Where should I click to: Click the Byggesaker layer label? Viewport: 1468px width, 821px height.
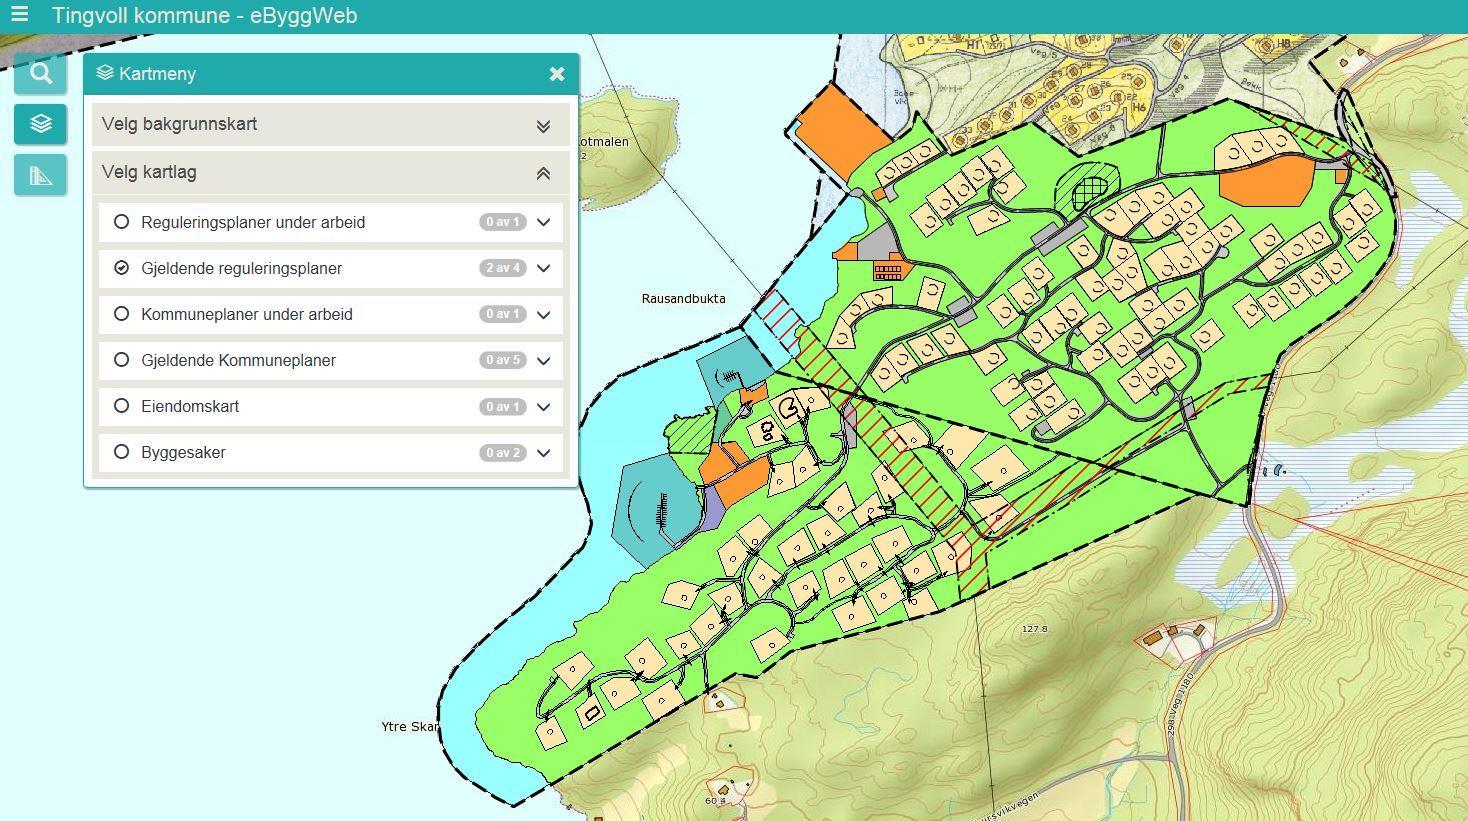click(x=183, y=452)
